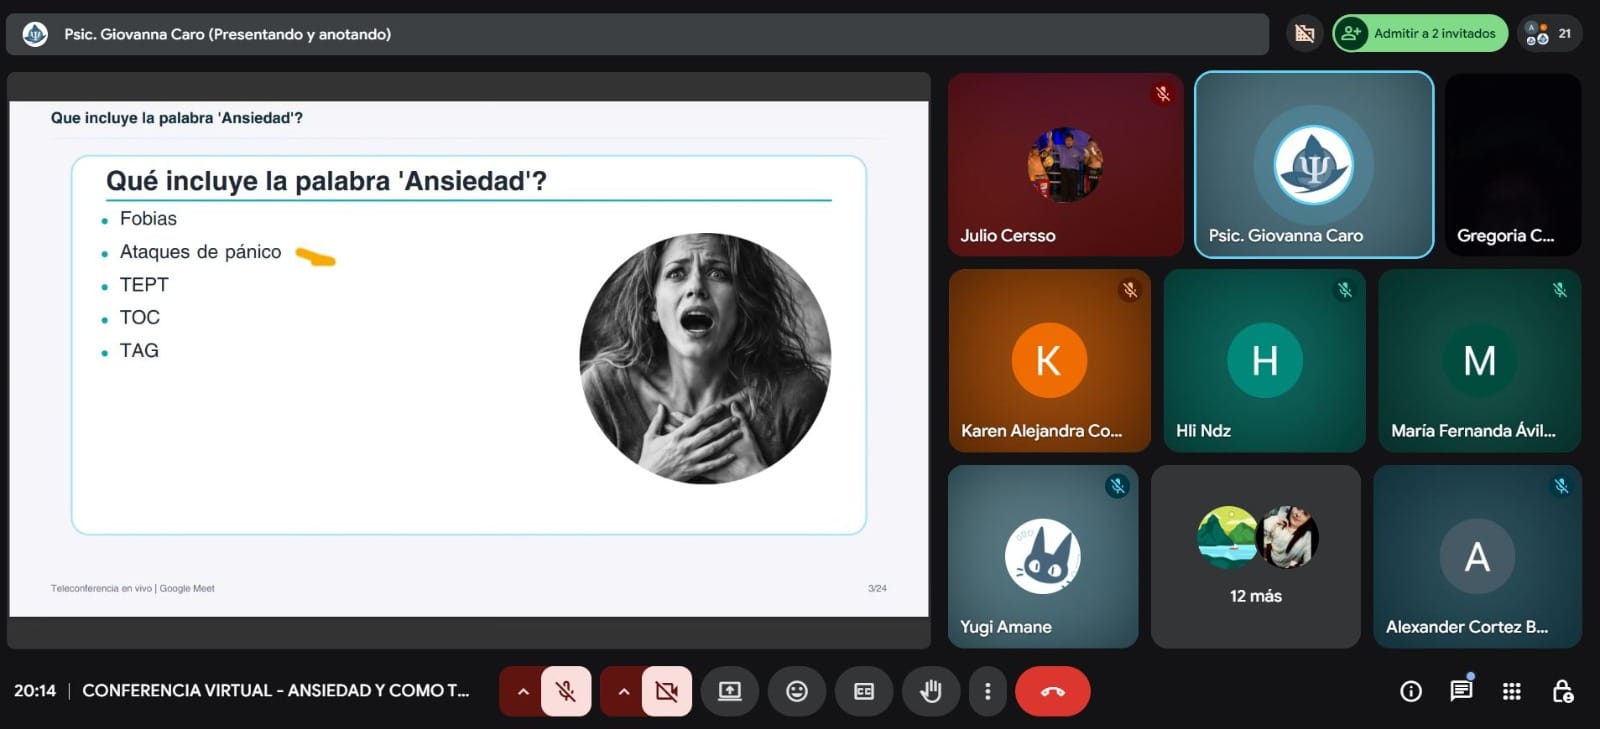Toggle the muted microphone button
The width and height of the screenshot is (1600, 729).
(566, 691)
